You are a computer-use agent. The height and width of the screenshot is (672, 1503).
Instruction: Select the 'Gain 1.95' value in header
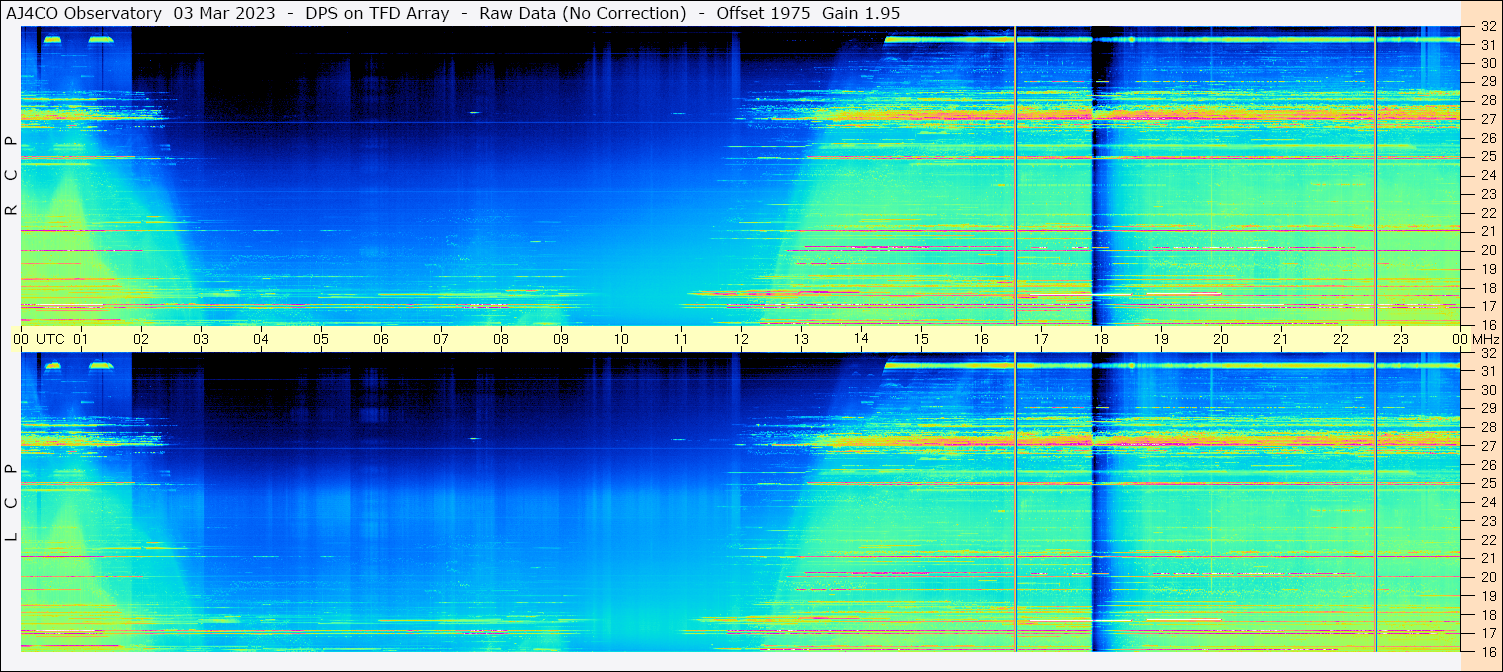point(861,13)
